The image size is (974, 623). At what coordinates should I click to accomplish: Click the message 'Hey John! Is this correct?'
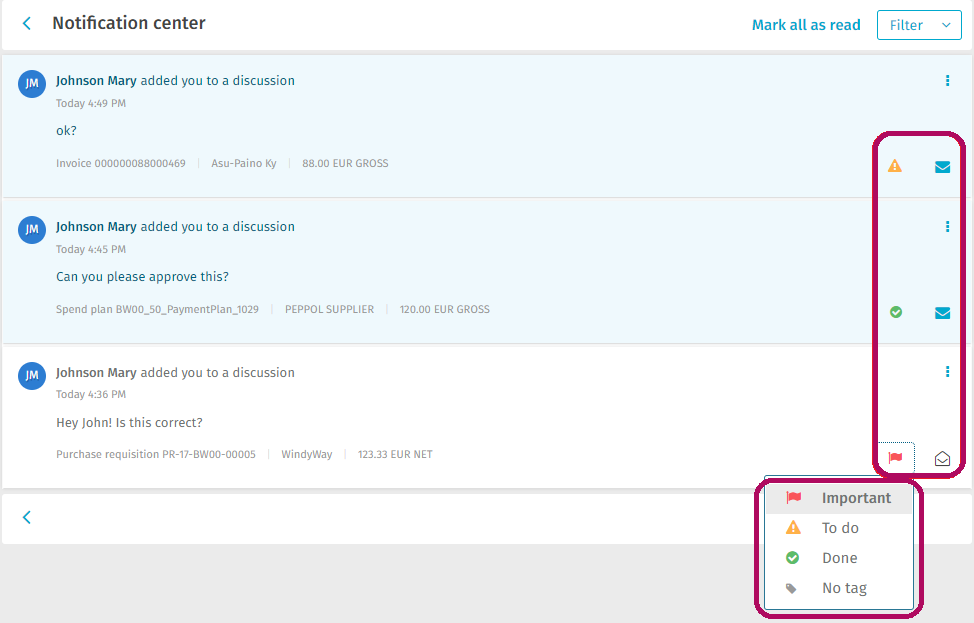coord(129,422)
